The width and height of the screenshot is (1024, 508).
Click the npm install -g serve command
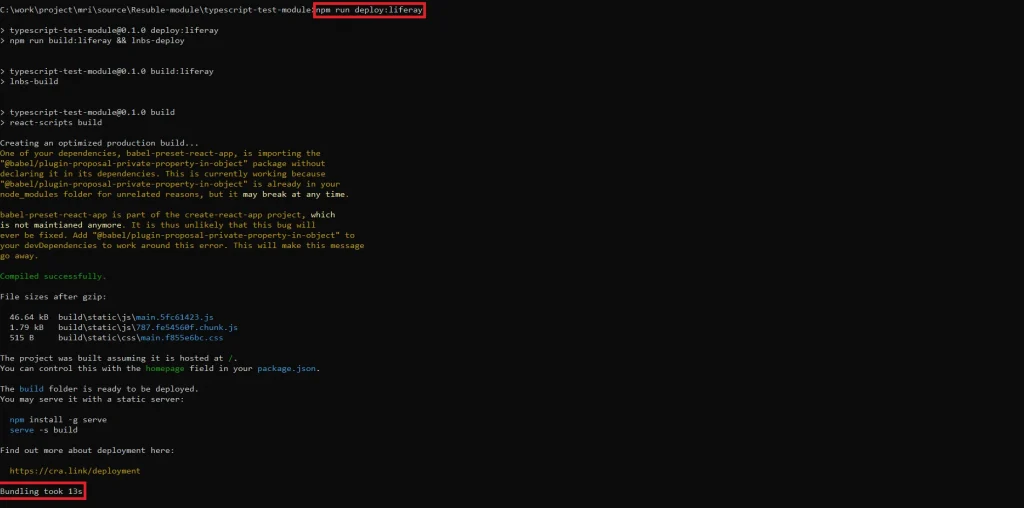[x=56, y=419]
